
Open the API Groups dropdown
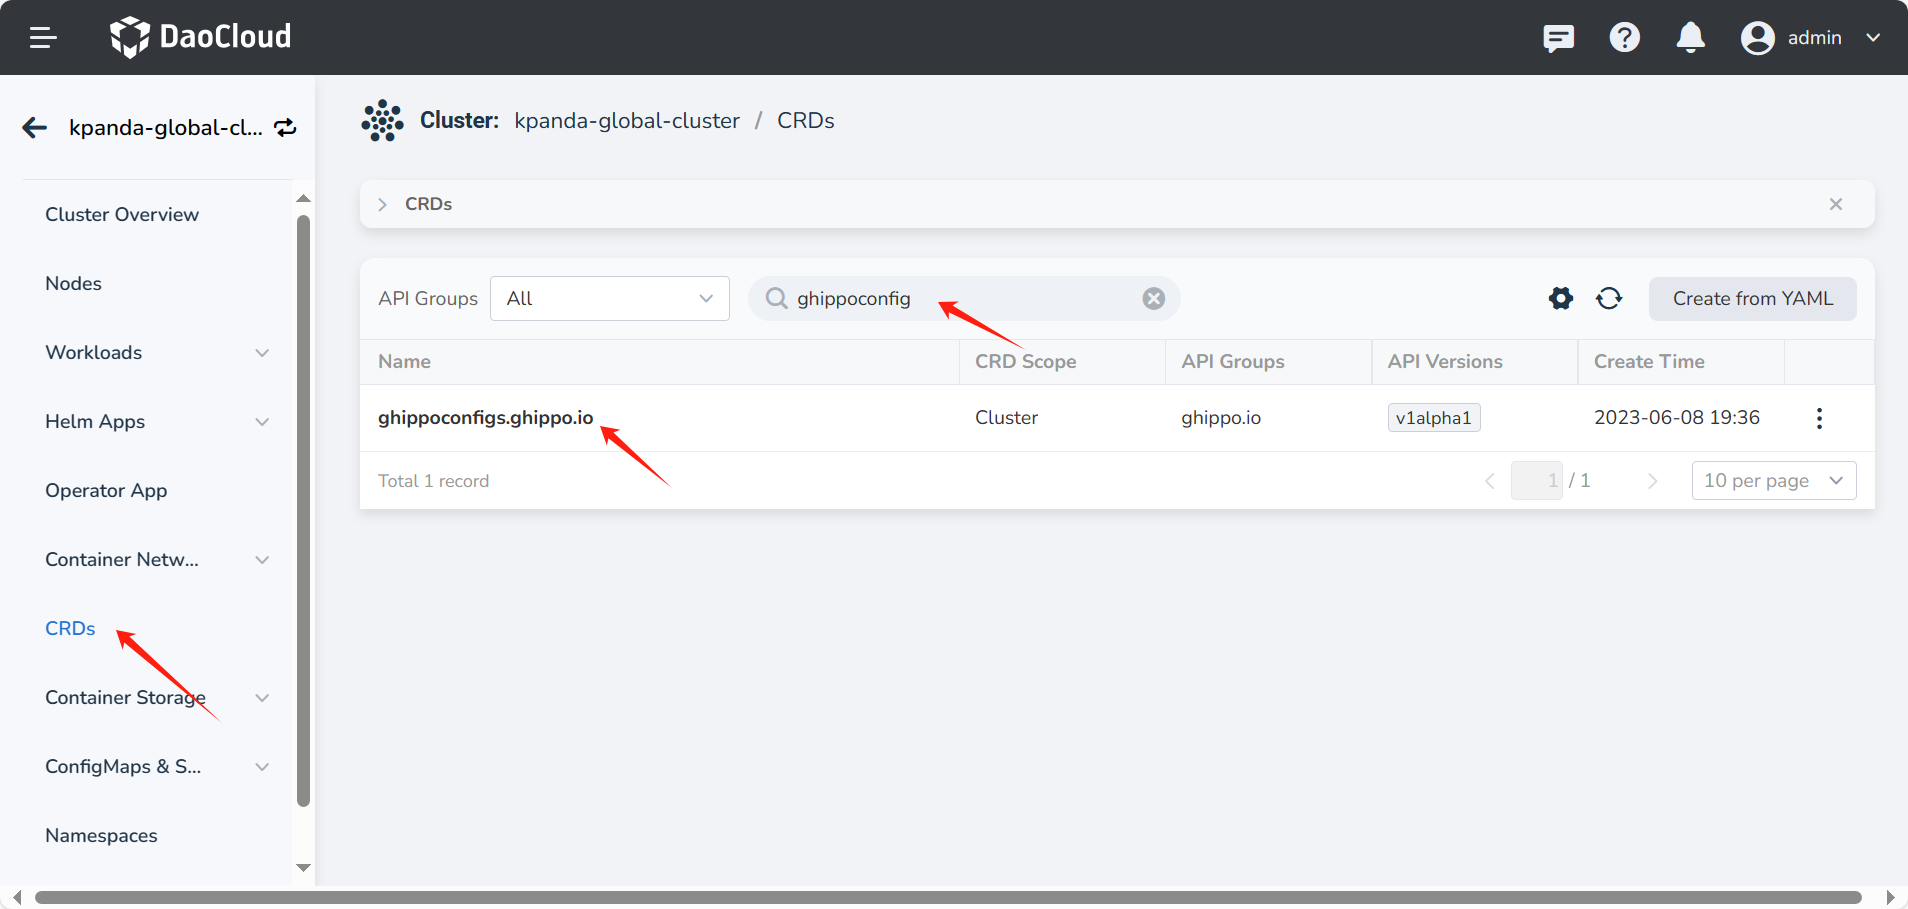click(609, 299)
